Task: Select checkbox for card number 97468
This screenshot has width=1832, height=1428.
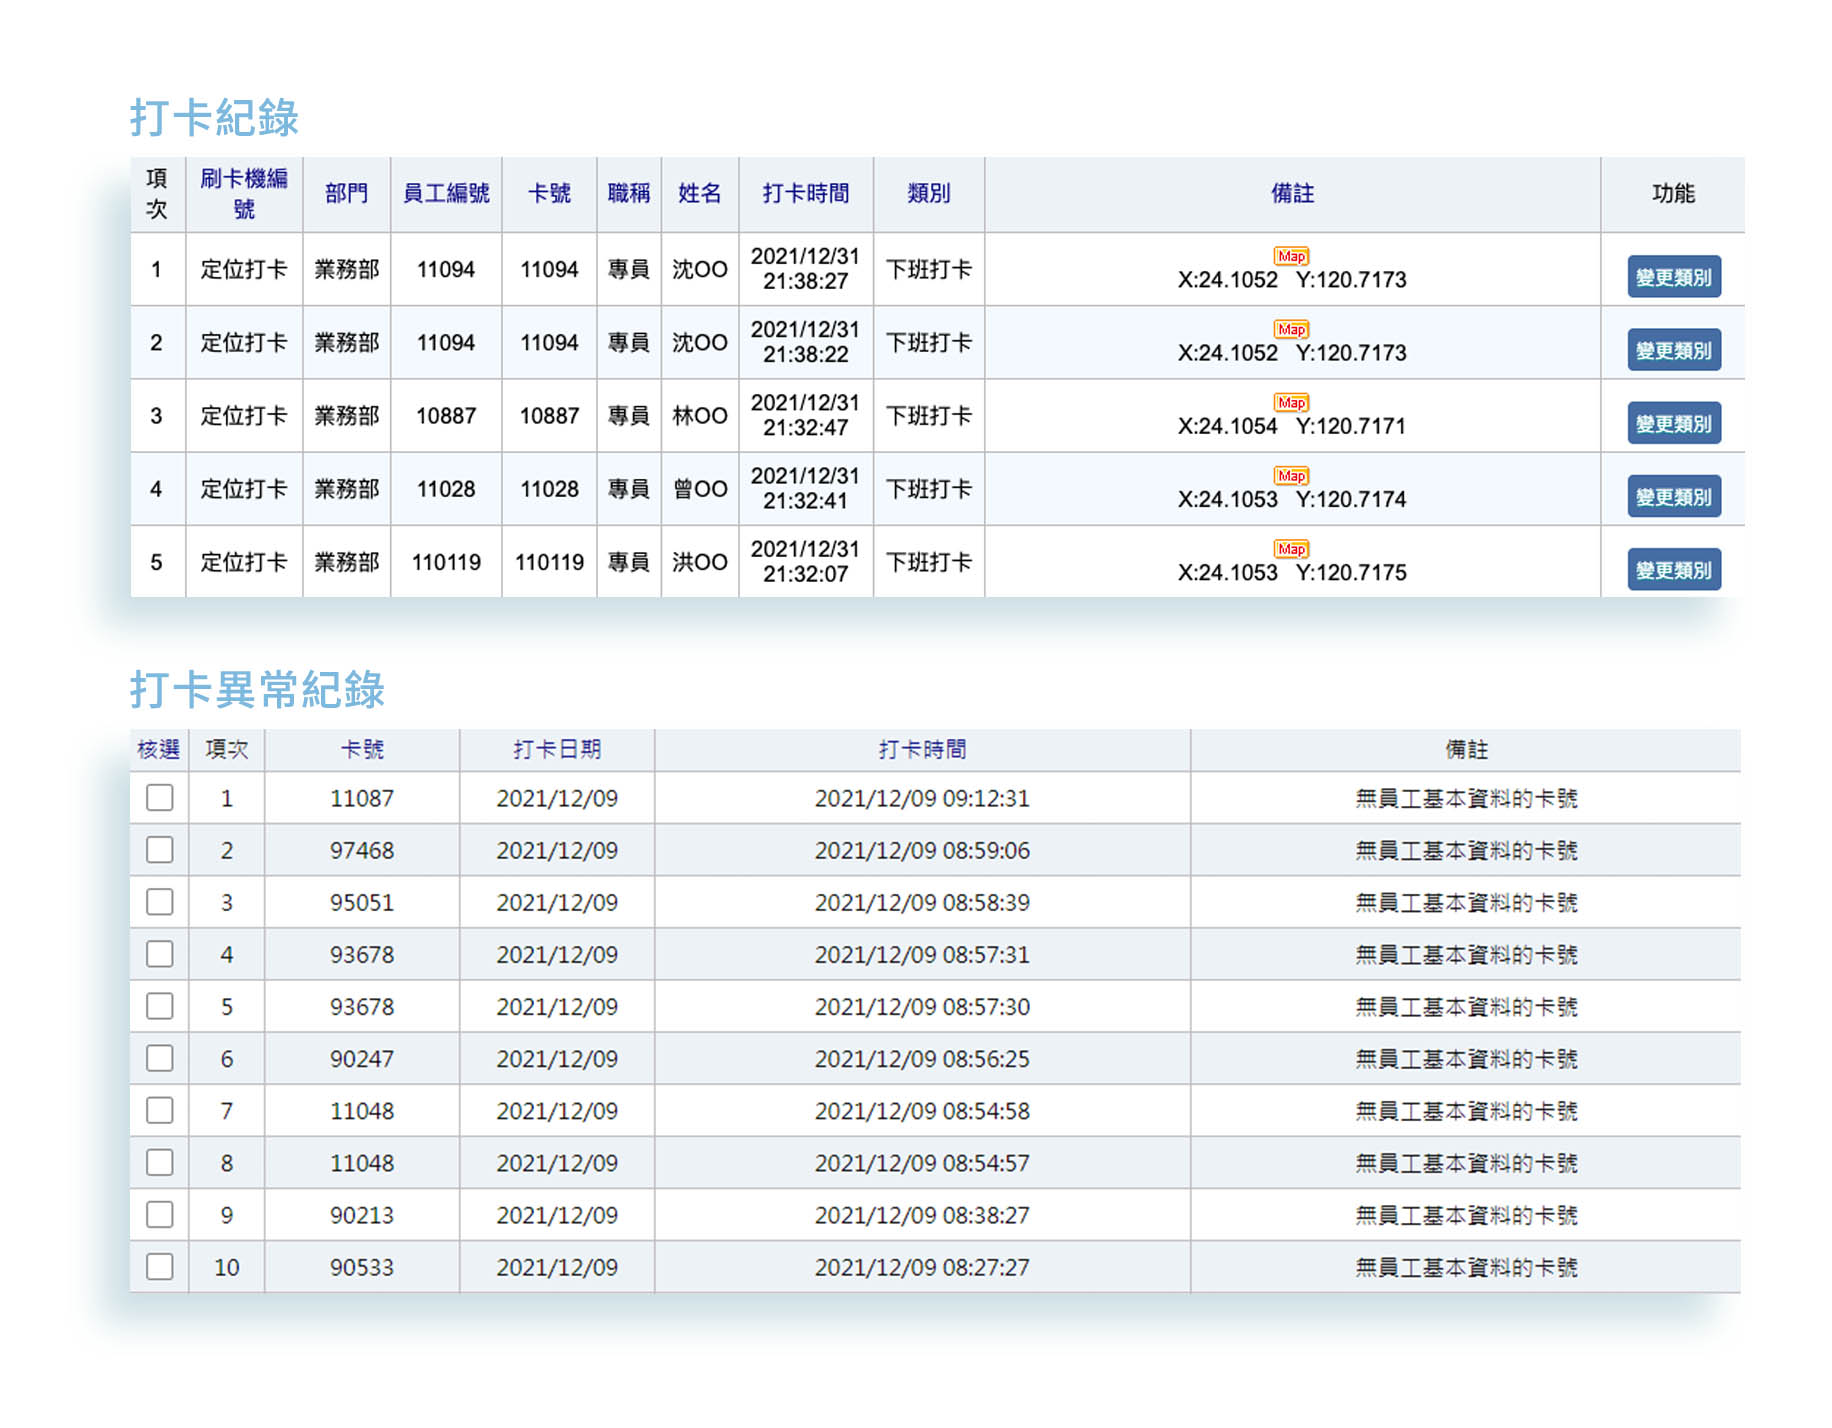Action: click(x=160, y=850)
